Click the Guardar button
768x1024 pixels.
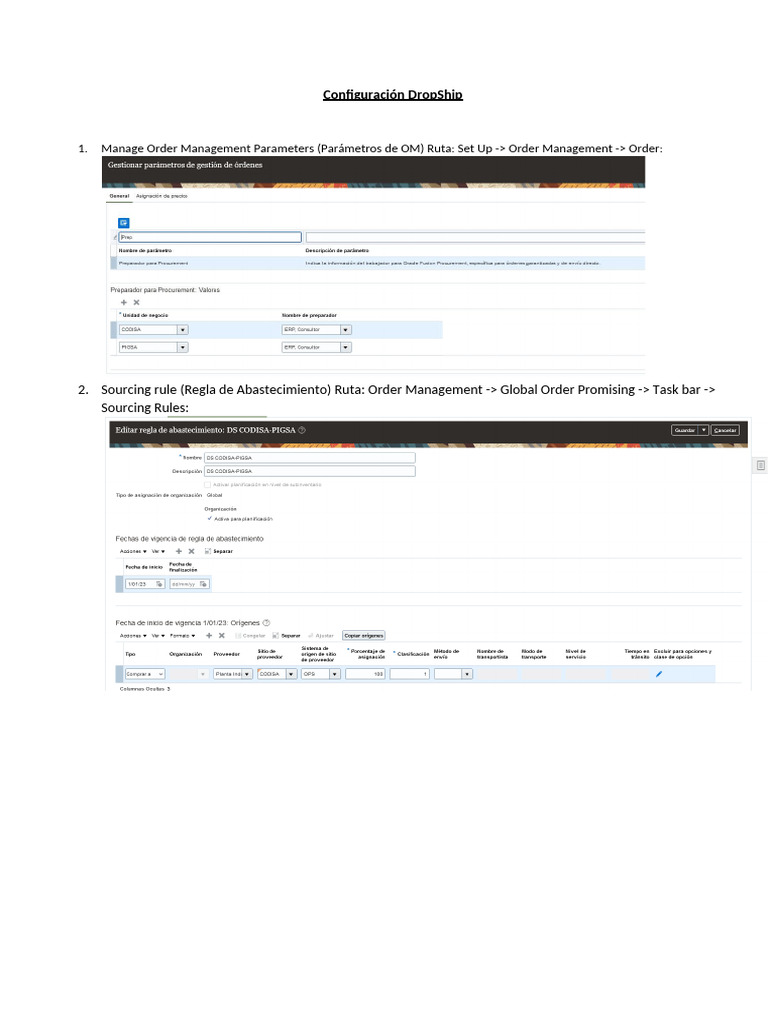[x=685, y=430]
